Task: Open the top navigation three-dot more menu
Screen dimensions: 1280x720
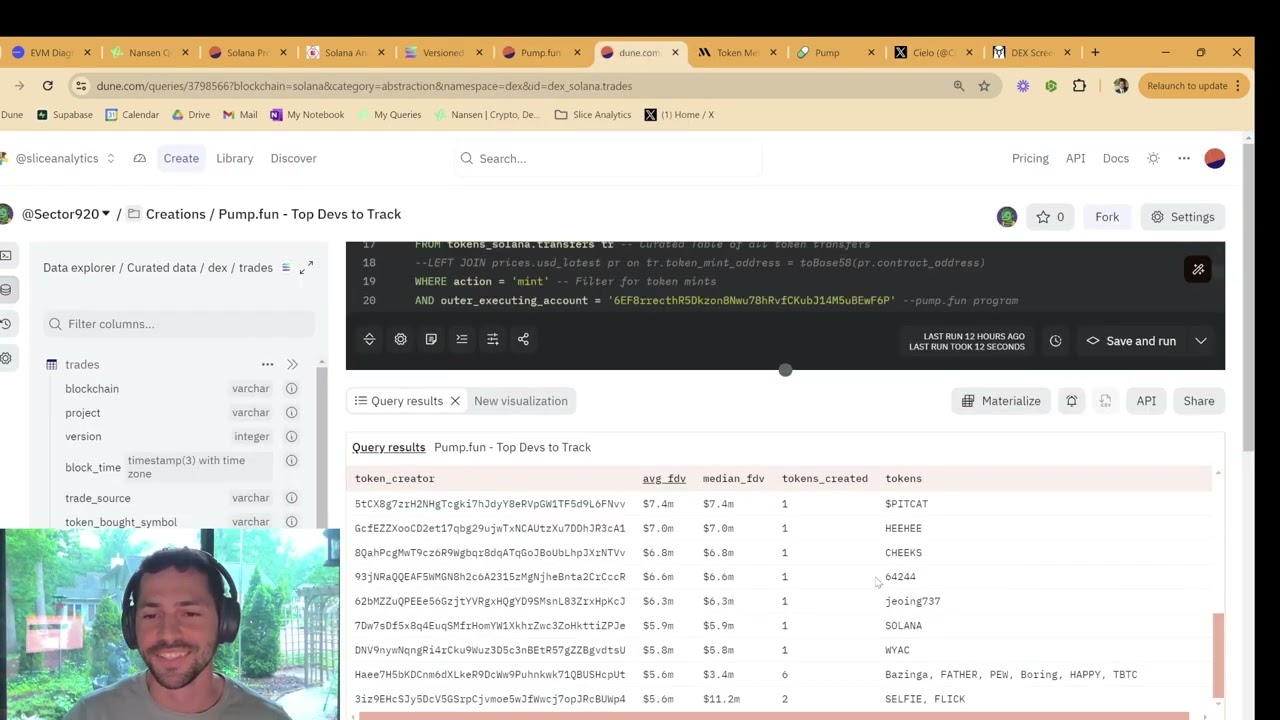Action: coord(1184,158)
